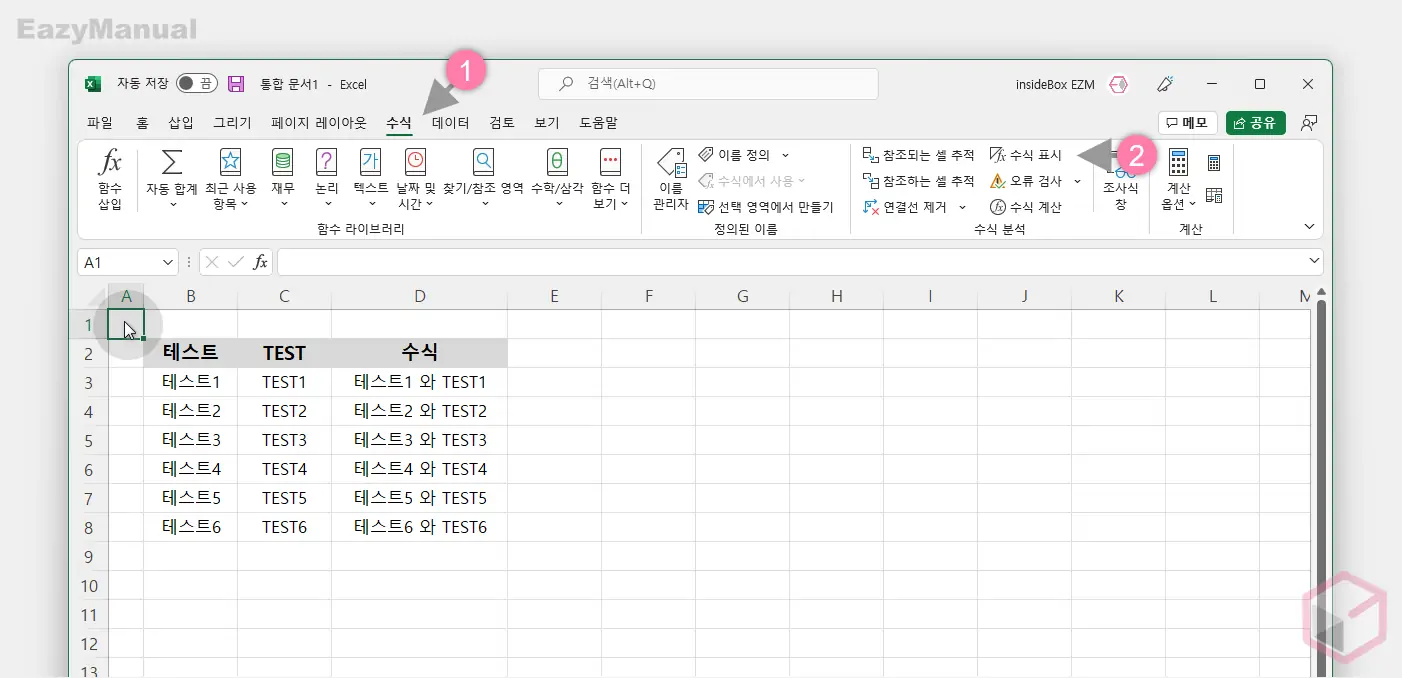Open 이름 정의 dropdown arrow

[785, 155]
